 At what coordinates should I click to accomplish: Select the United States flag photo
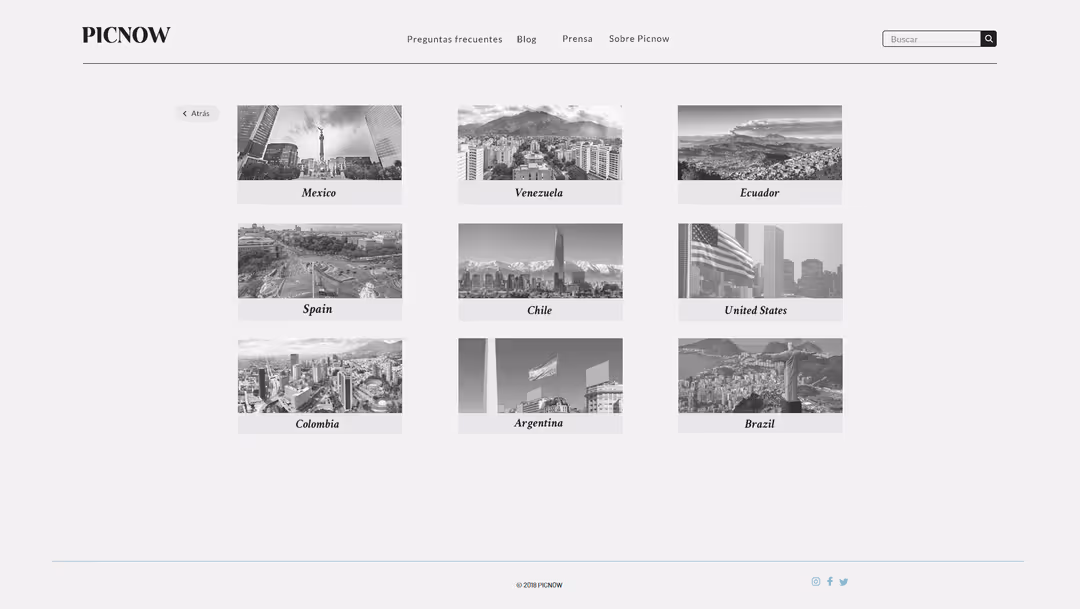760,261
